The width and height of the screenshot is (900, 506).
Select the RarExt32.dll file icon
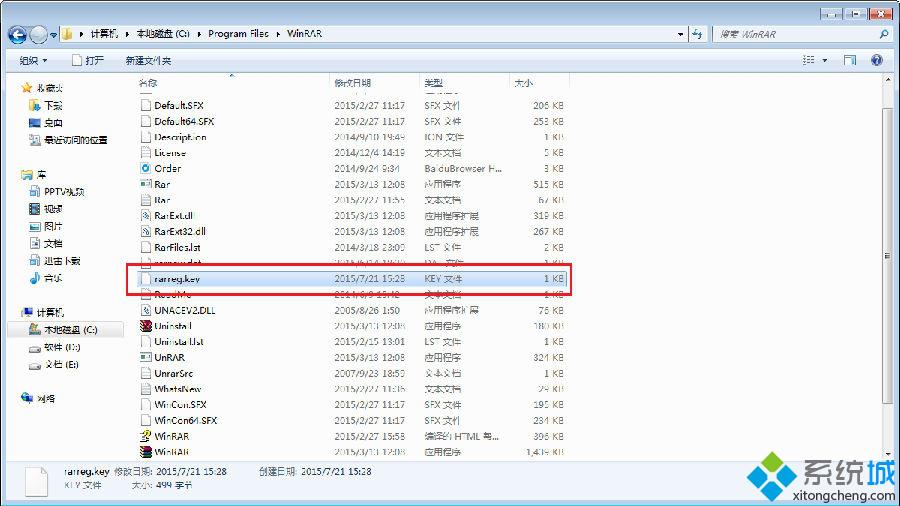click(146, 231)
